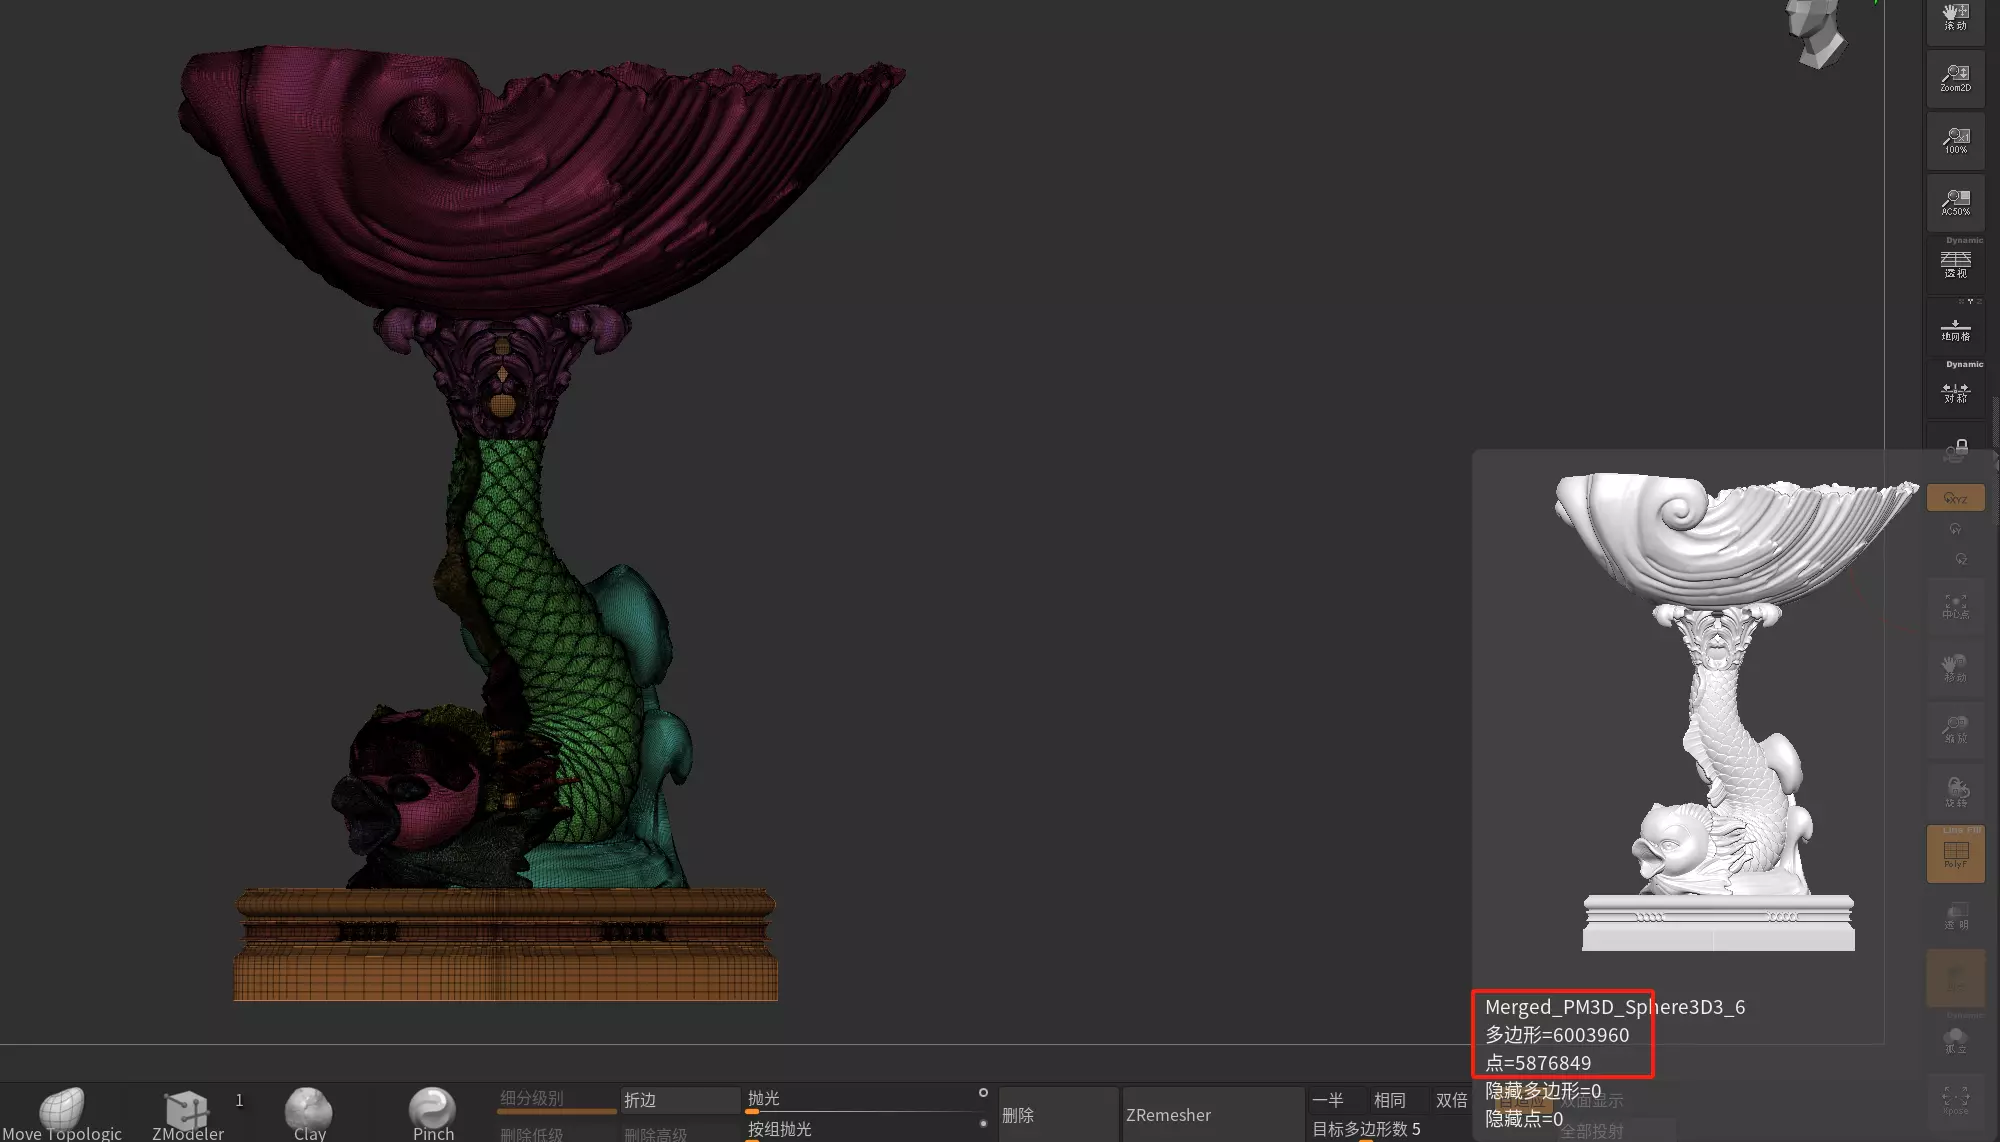Select the Clay brush

point(309,1114)
